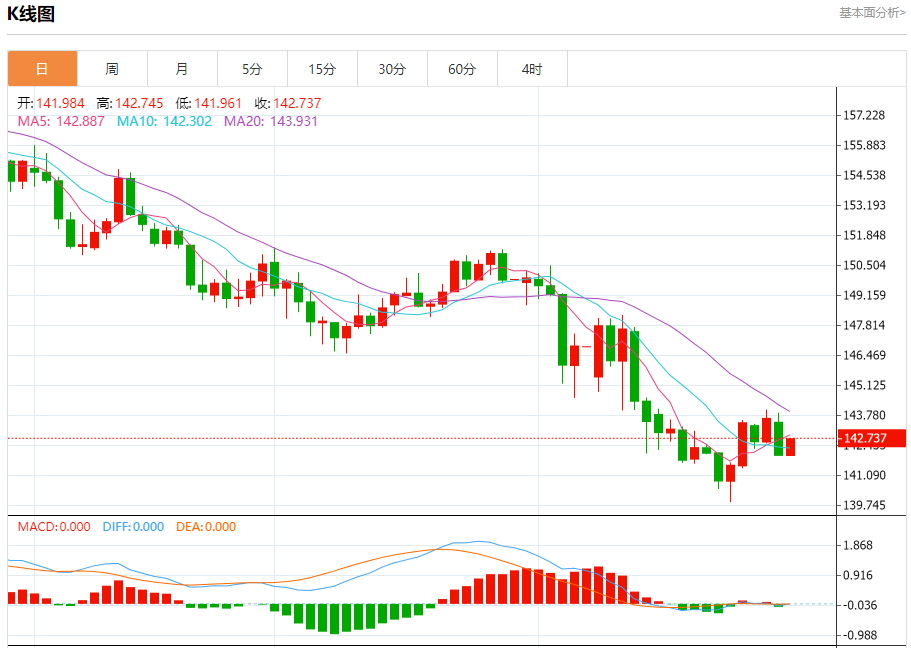Image resolution: width=911 pixels, height=648 pixels.
Task: Click the 143.780 axis label
Action: (x=865, y=415)
